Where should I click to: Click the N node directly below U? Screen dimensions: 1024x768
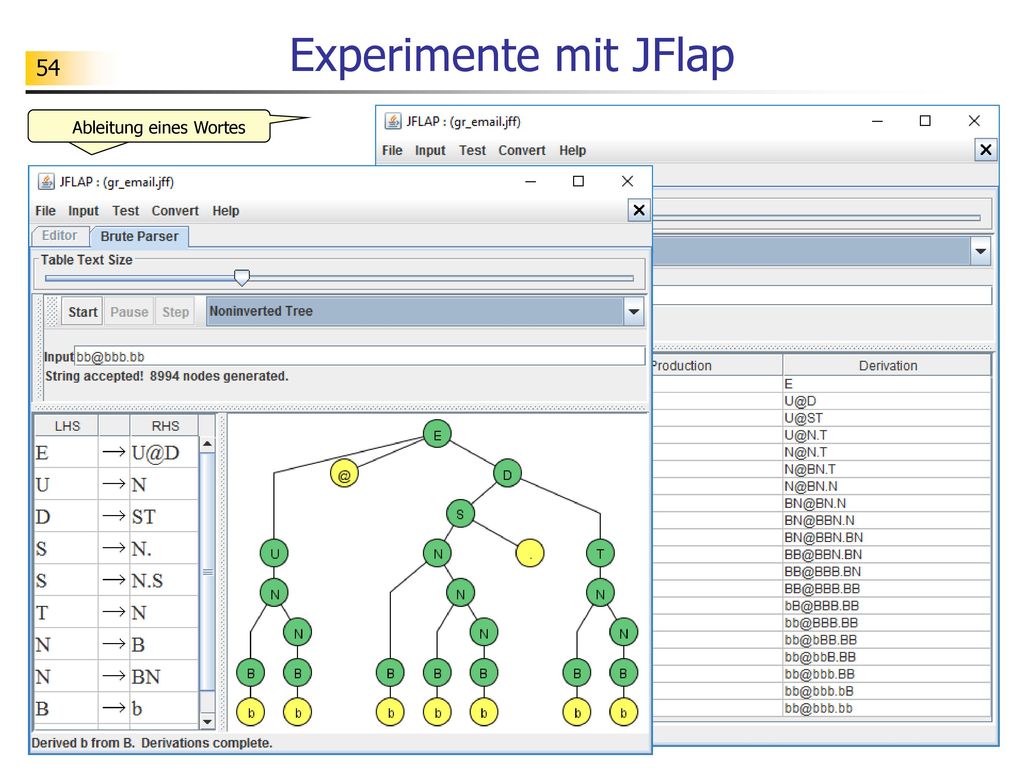(x=274, y=594)
